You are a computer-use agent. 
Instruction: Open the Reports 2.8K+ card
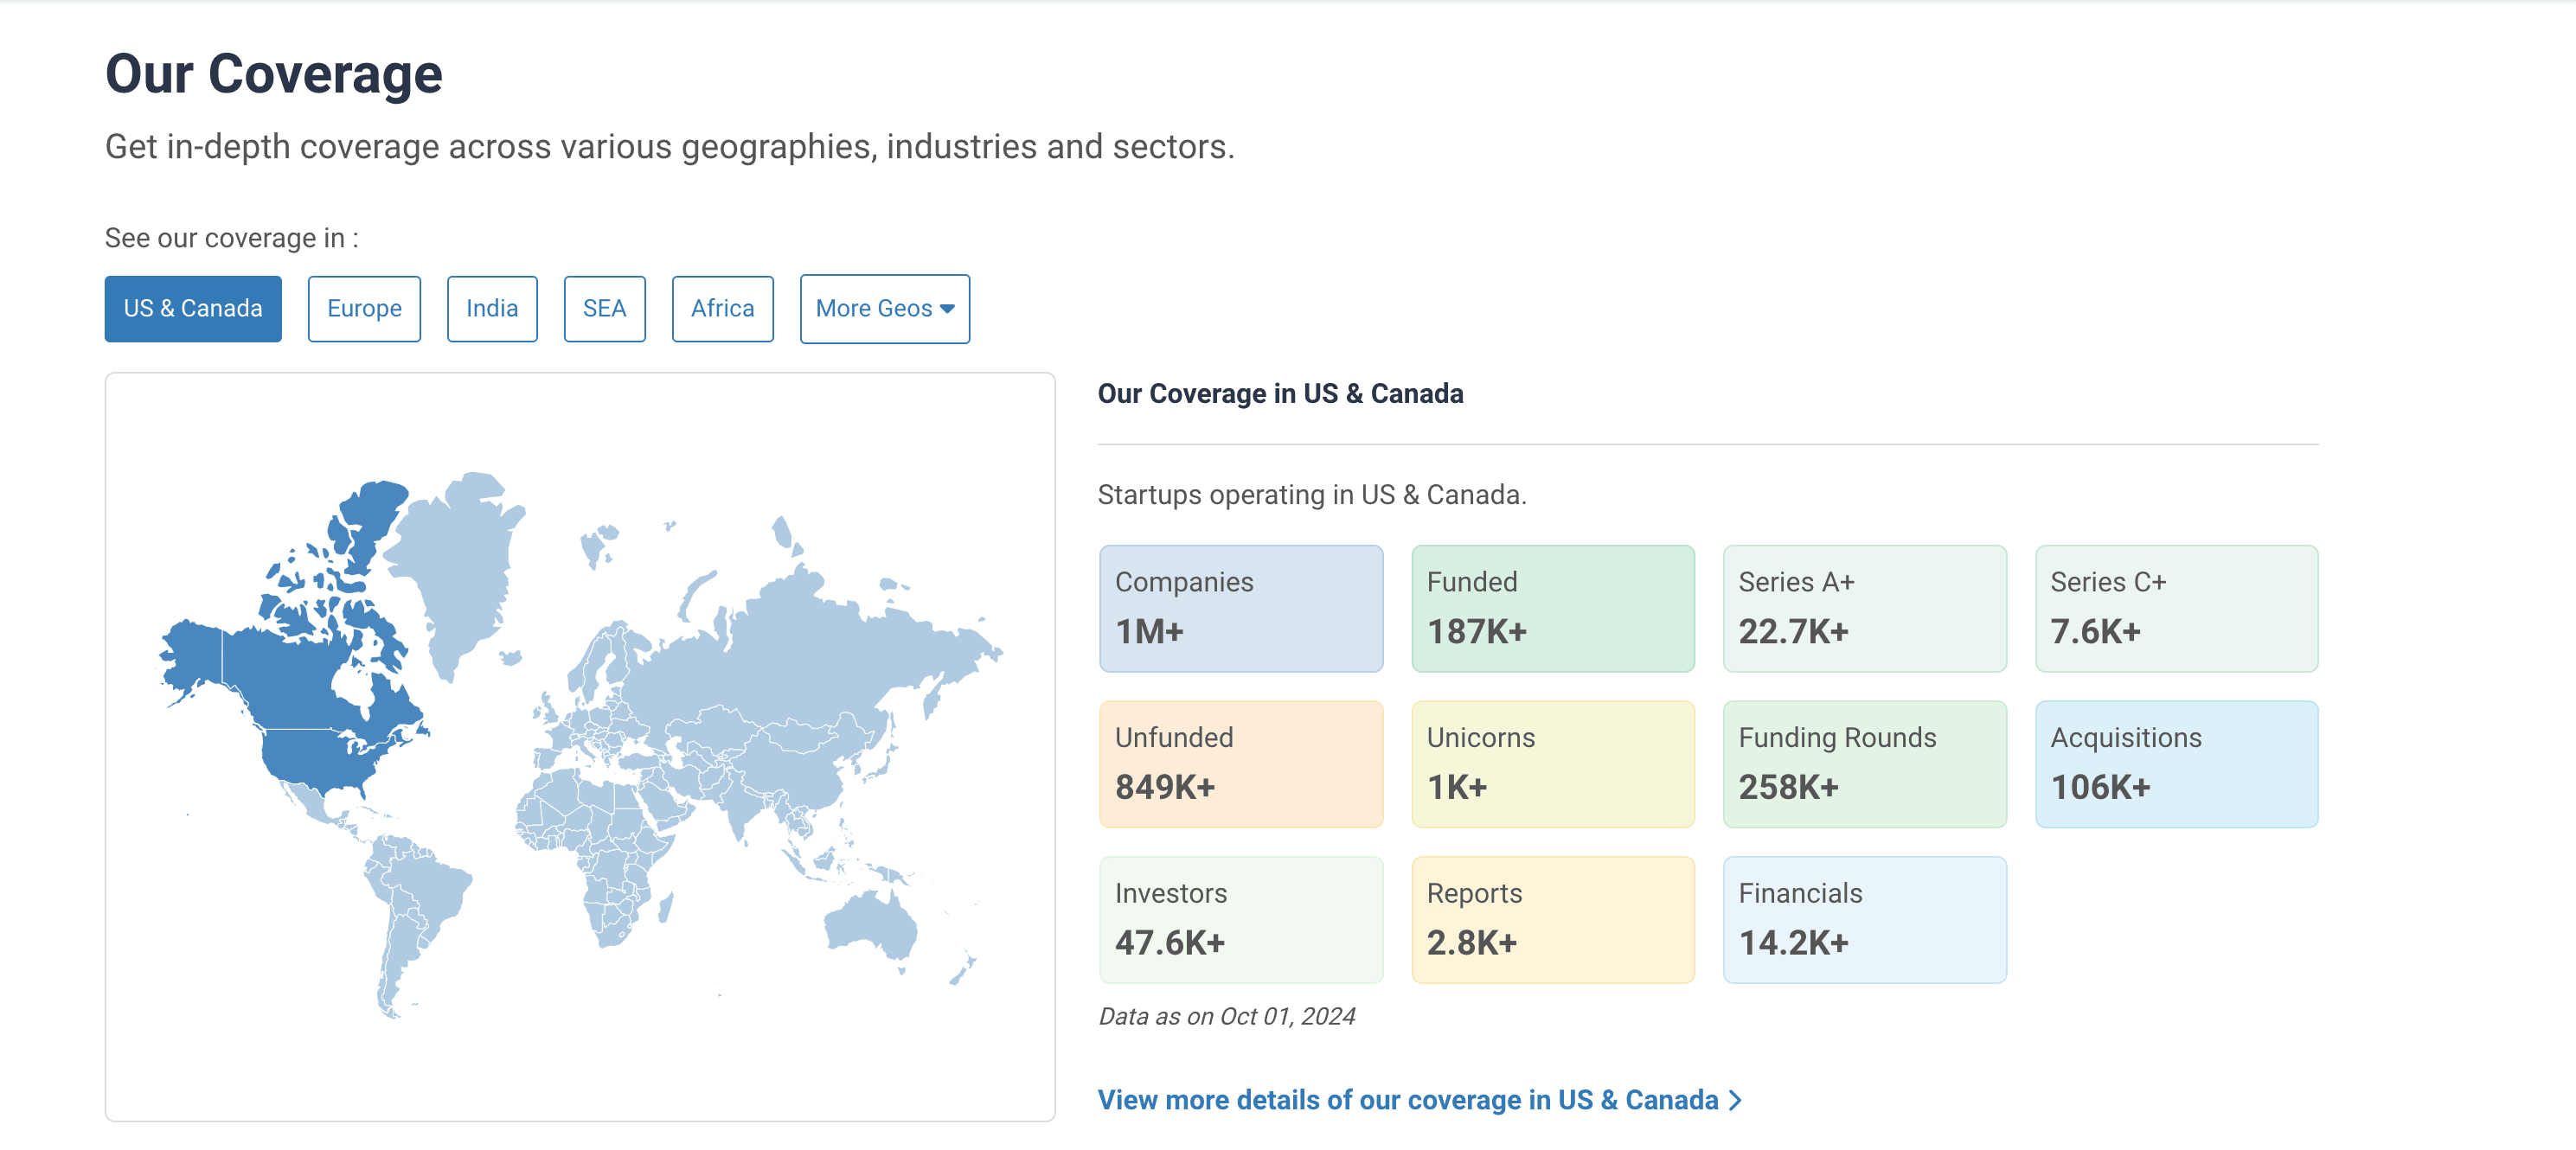pos(1552,919)
